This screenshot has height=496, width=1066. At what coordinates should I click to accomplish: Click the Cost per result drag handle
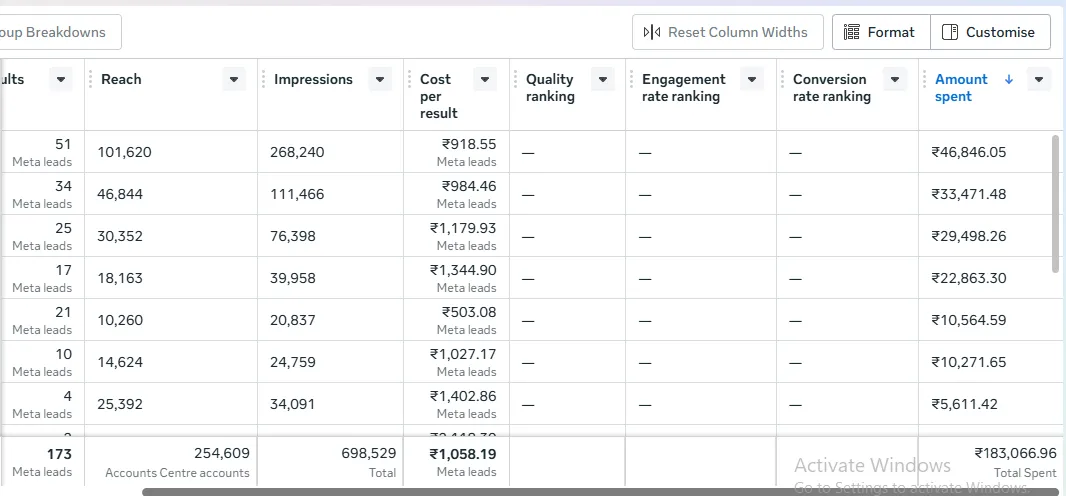pyautogui.click(x=410, y=79)
